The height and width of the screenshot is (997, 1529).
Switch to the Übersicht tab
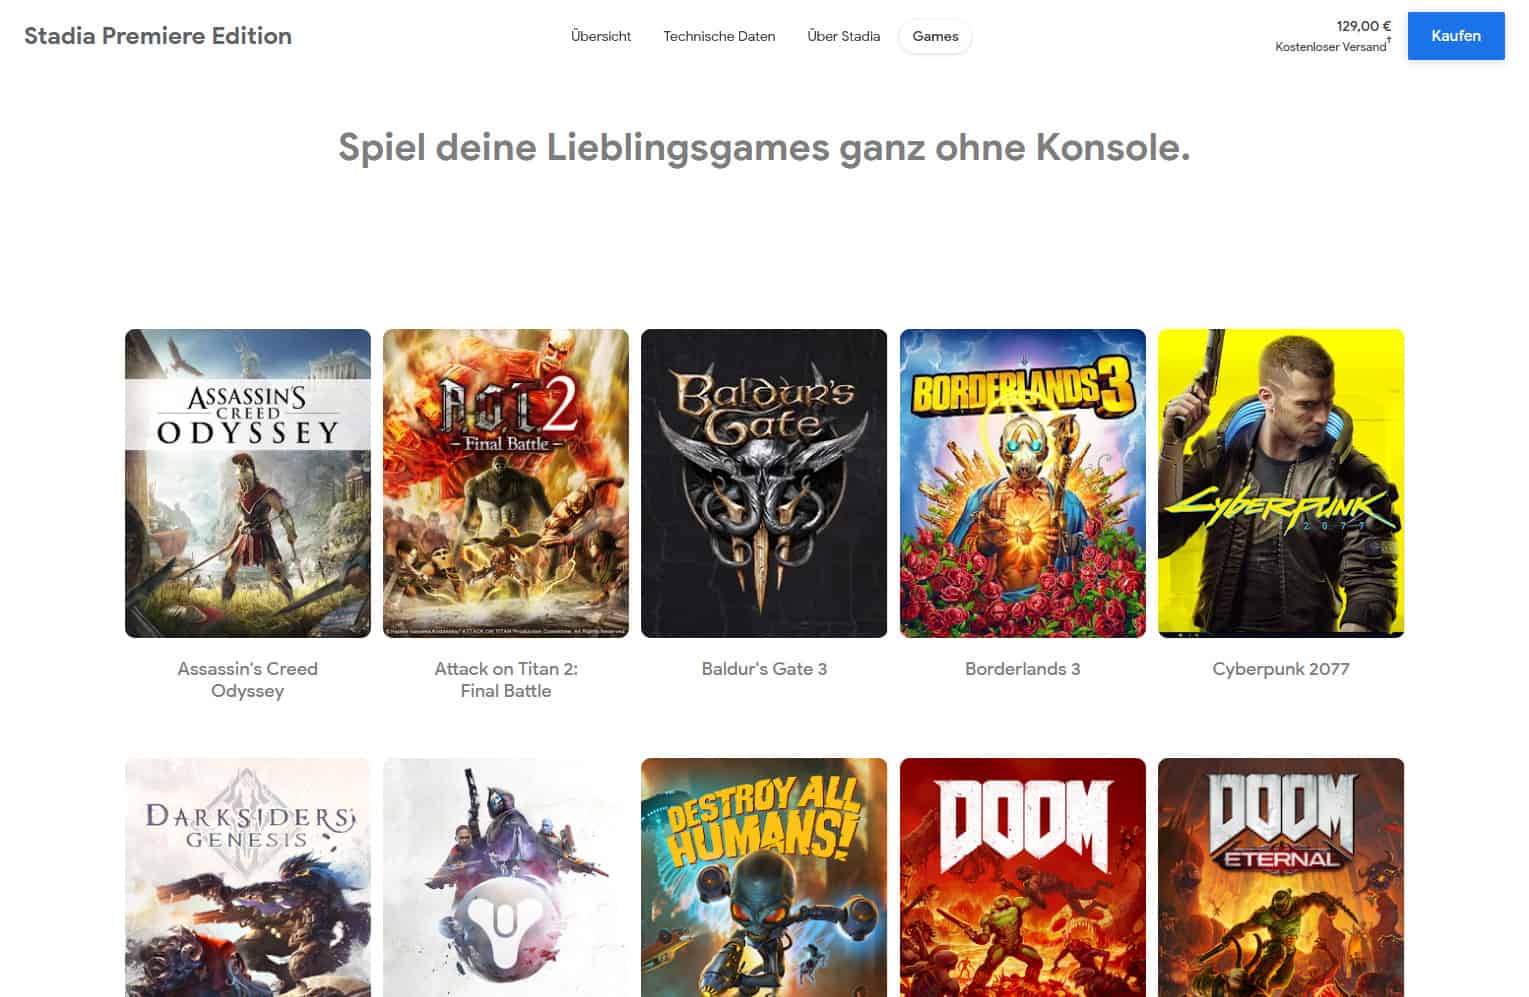(x=601, y=36)
